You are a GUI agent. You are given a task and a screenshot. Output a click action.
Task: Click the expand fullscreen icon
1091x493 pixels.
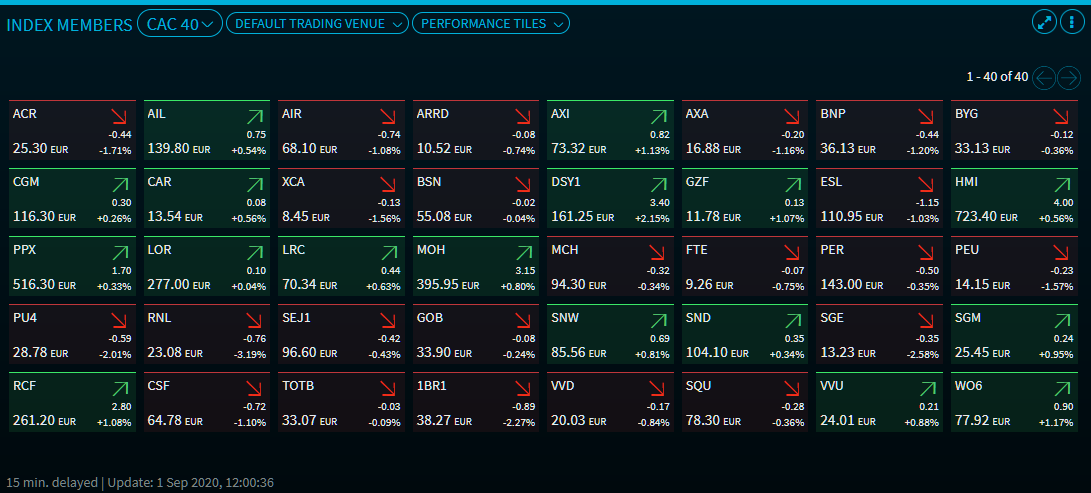[x=1045, y=23]
